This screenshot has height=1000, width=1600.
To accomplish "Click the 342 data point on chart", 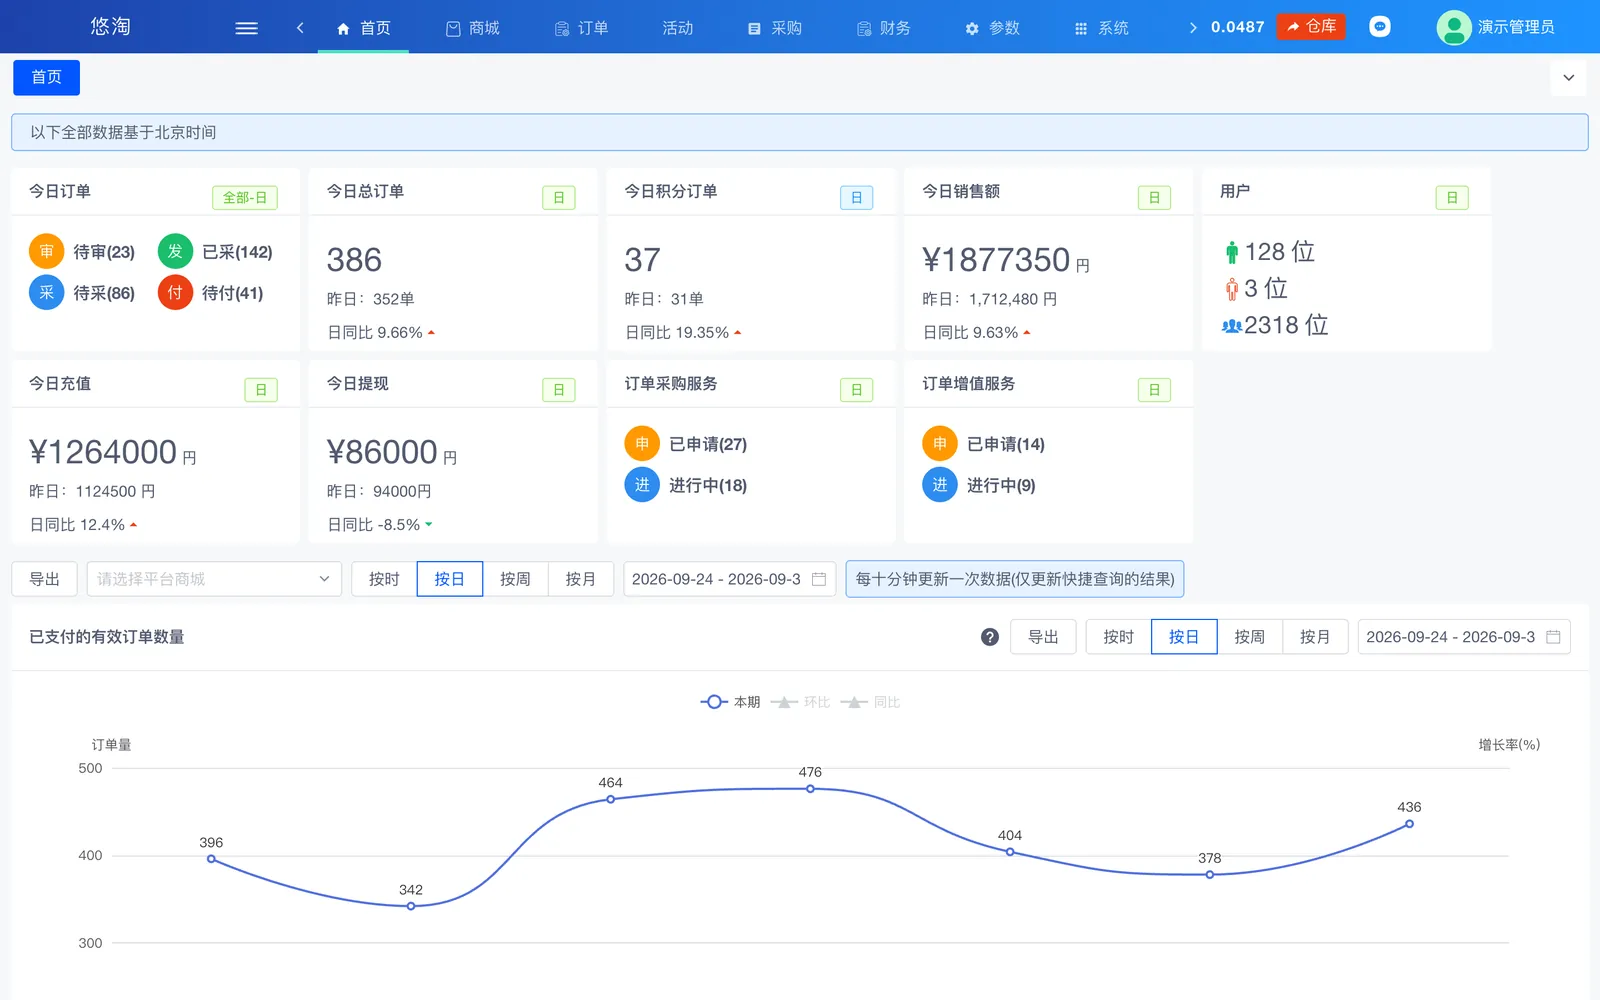I will point(411,906).
